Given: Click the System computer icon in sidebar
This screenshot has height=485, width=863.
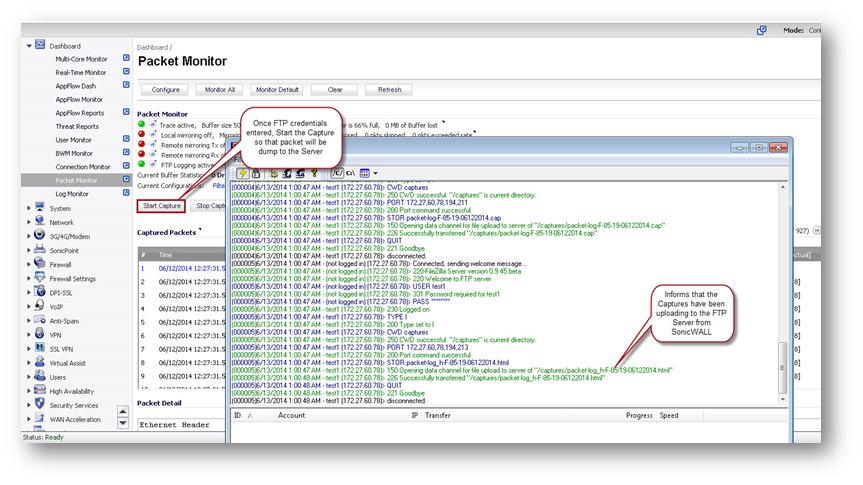Looking at the screenshot, I should coord(40,207).
